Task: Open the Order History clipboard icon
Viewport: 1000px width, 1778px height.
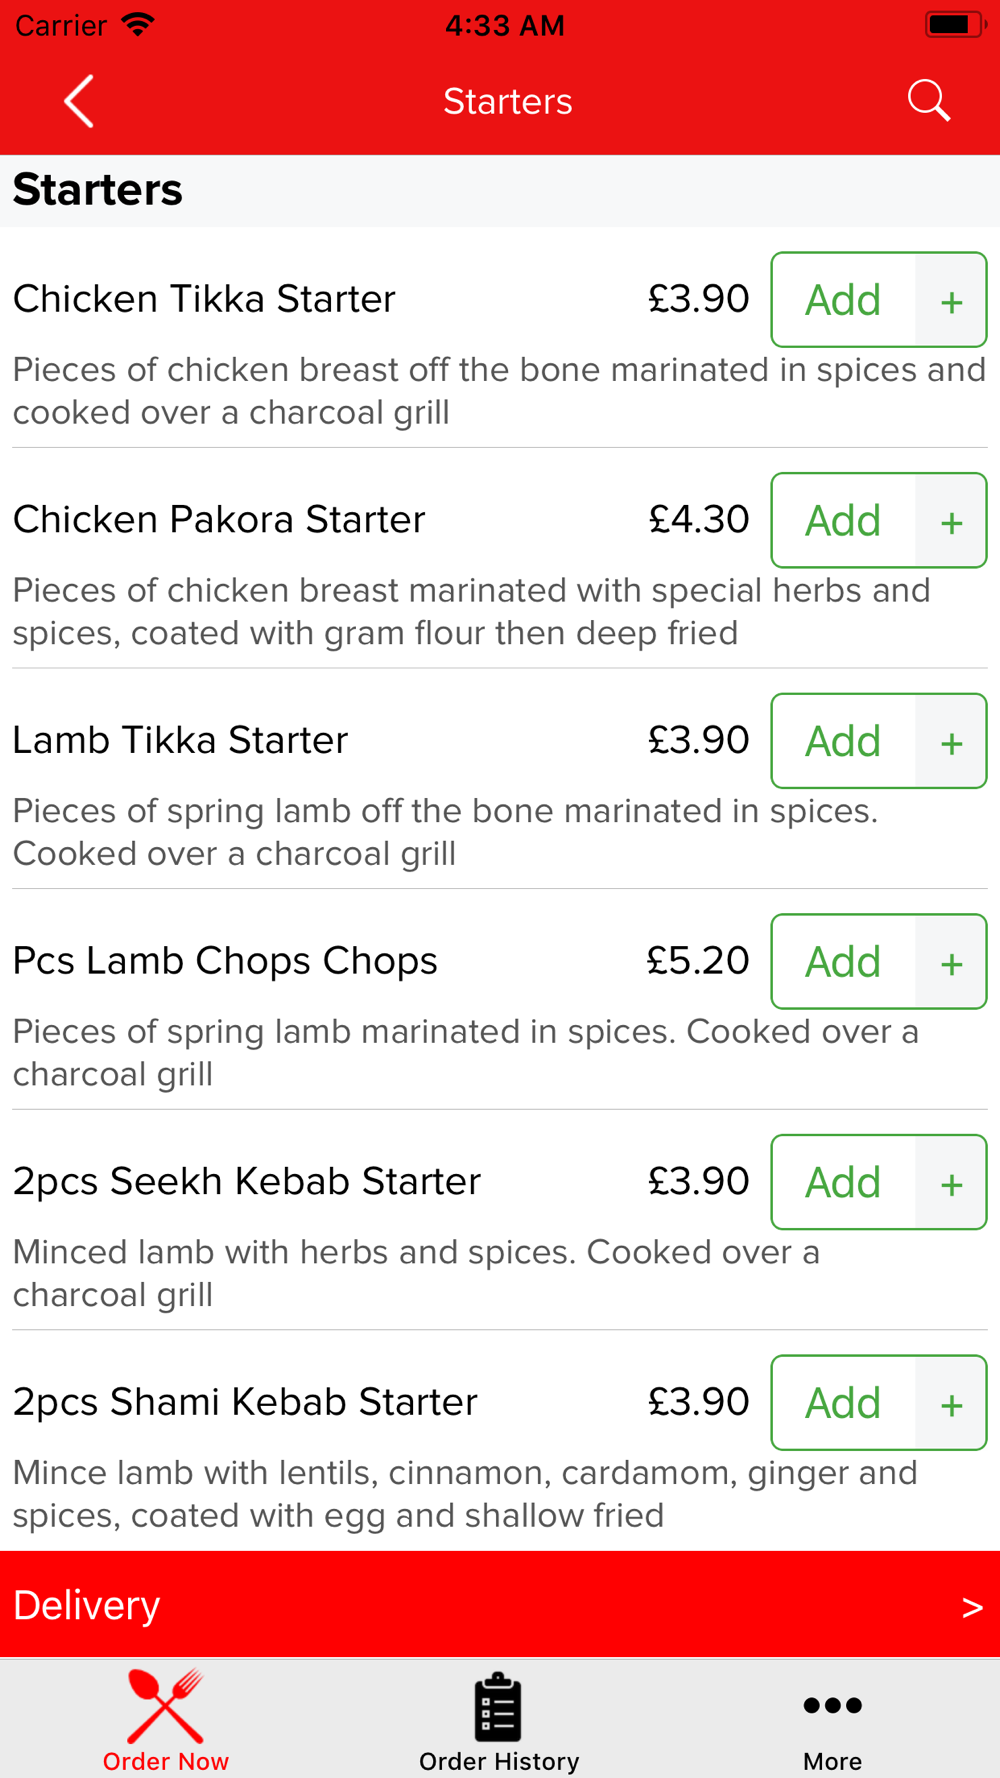Action: point(498,1706)
